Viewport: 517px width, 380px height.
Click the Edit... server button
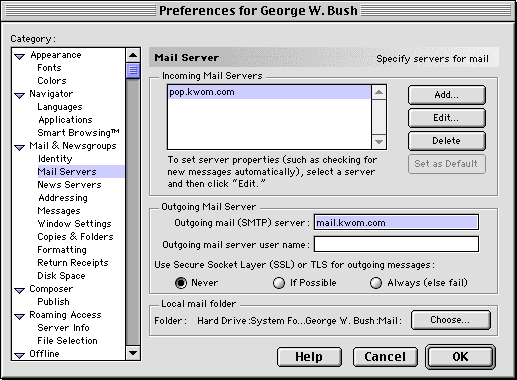pyautogui.click(x=447, y=118)
